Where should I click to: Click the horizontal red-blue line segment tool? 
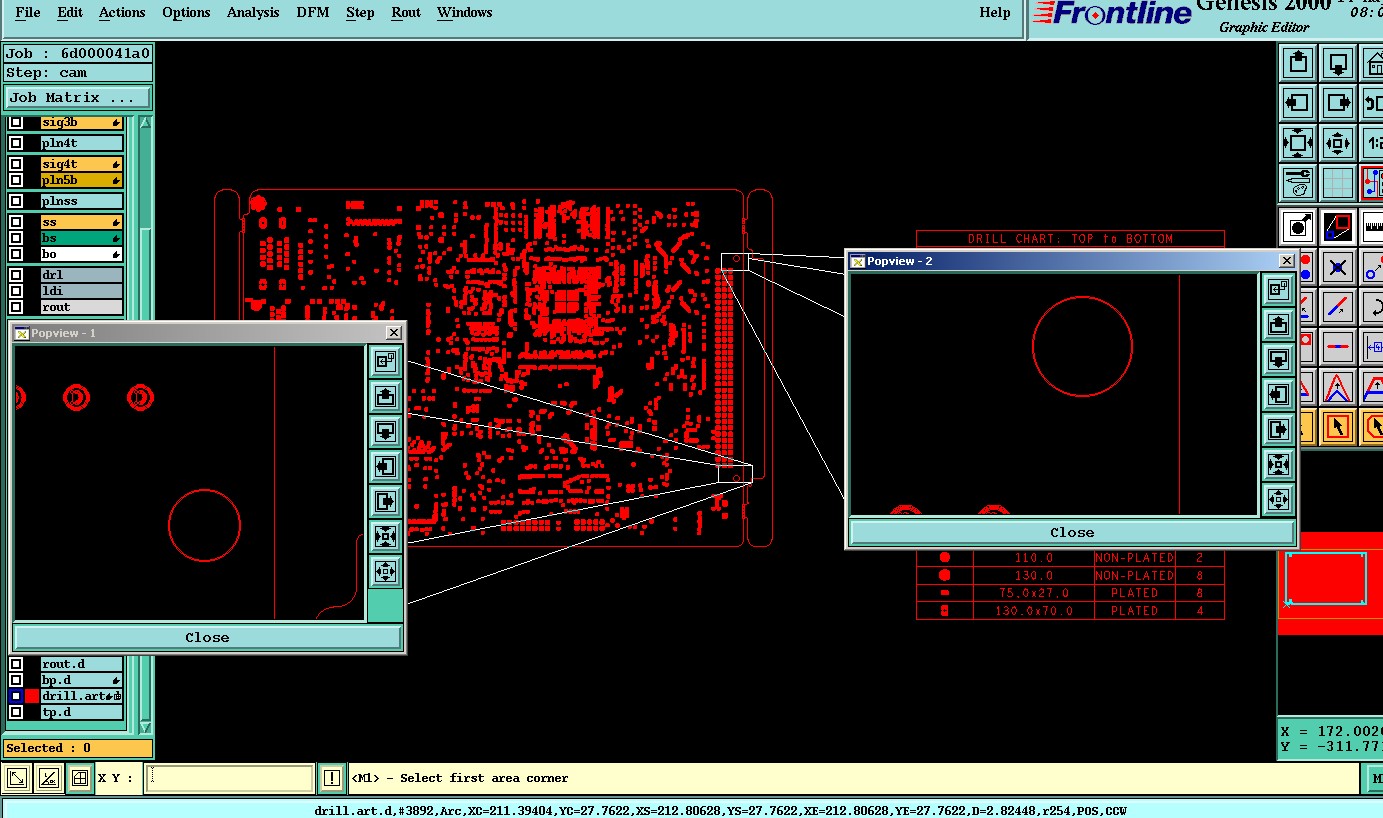click(1338, 347)
